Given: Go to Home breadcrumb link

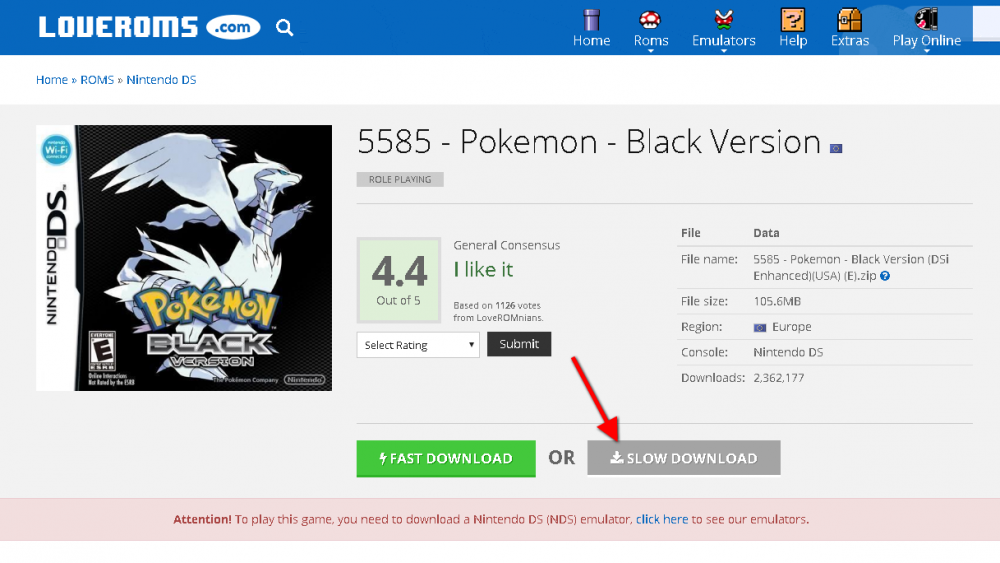Looking at the screenshot, I should tap(52, 80).
